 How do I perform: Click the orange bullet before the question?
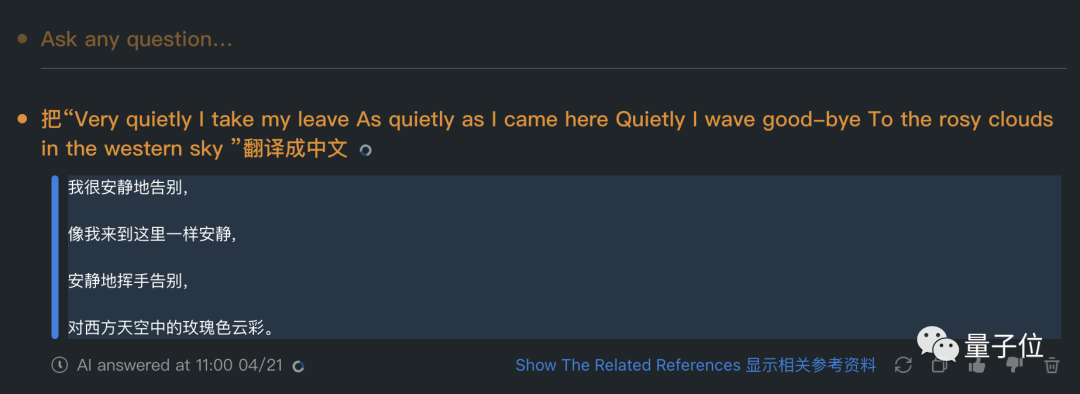tap(23, 120)
